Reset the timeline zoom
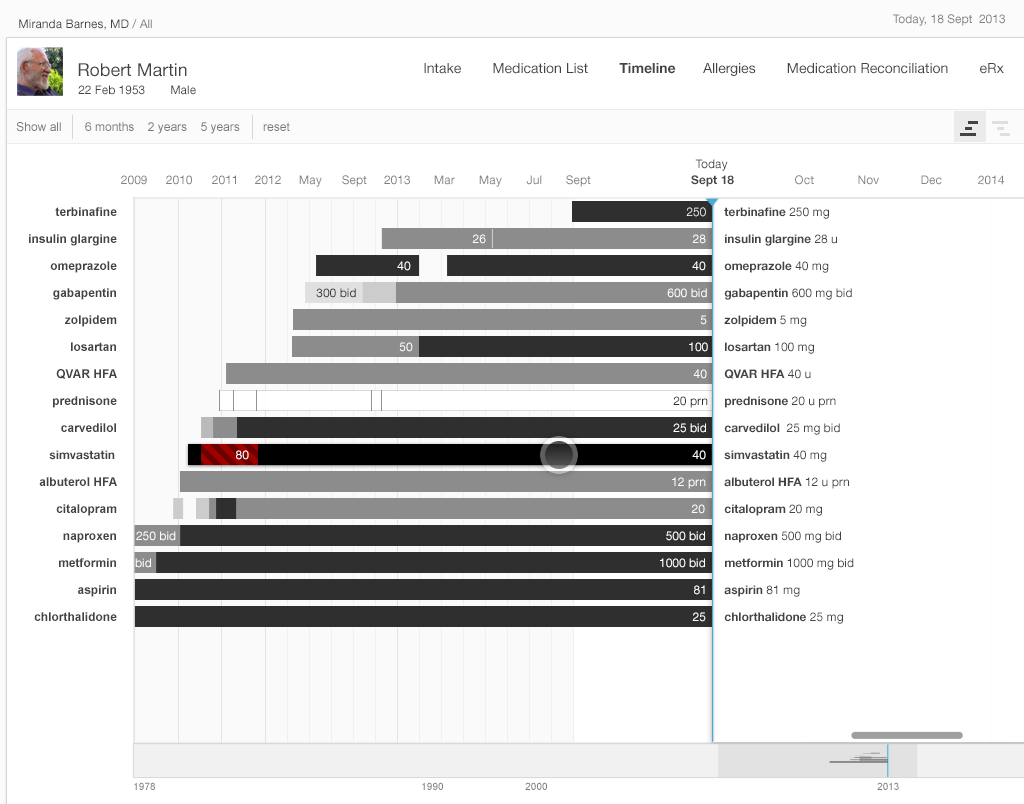The height and width of the screenshot is (804, 1024). point(277,127)
